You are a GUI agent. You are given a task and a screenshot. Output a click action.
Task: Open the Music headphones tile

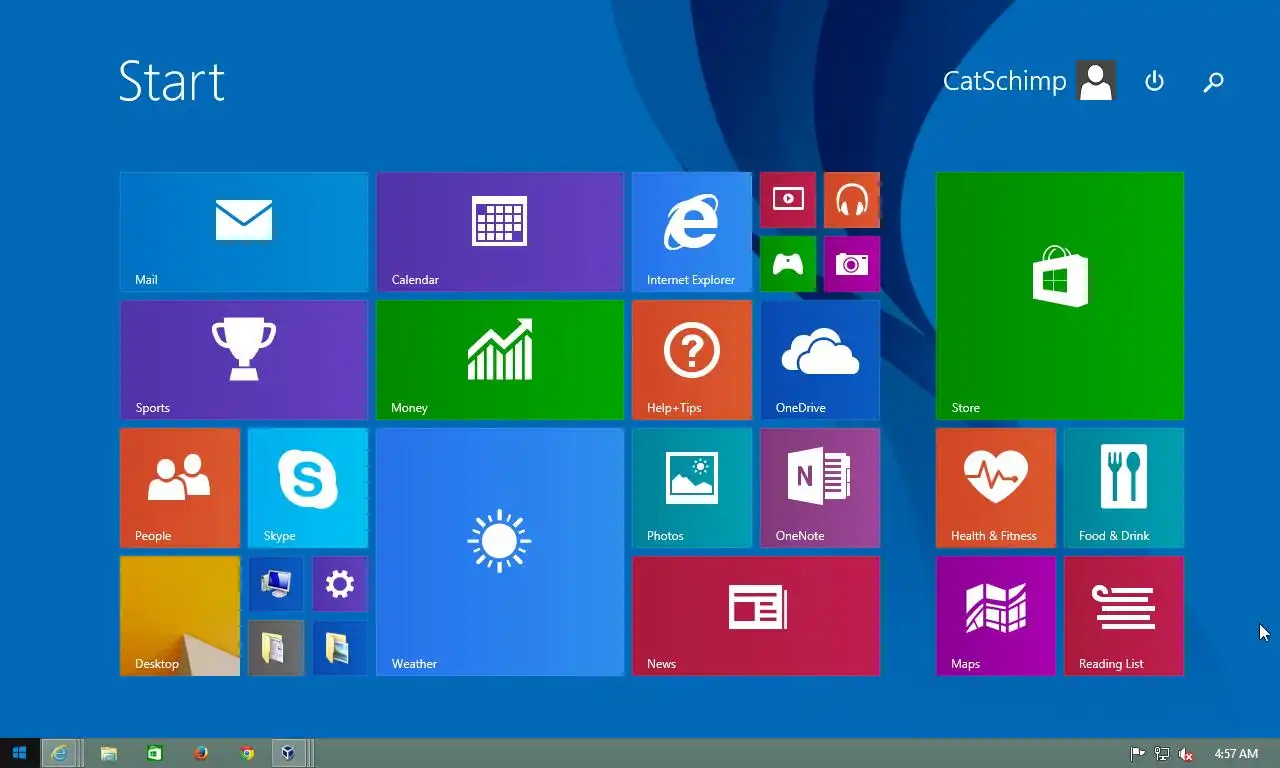852,200
